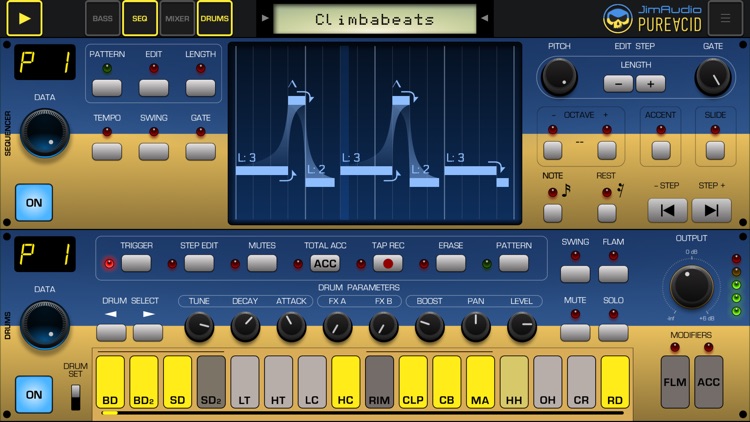Toggle the drum SOLO button
The width and height of the screenshot is (750, 422).
click(613, 332)
